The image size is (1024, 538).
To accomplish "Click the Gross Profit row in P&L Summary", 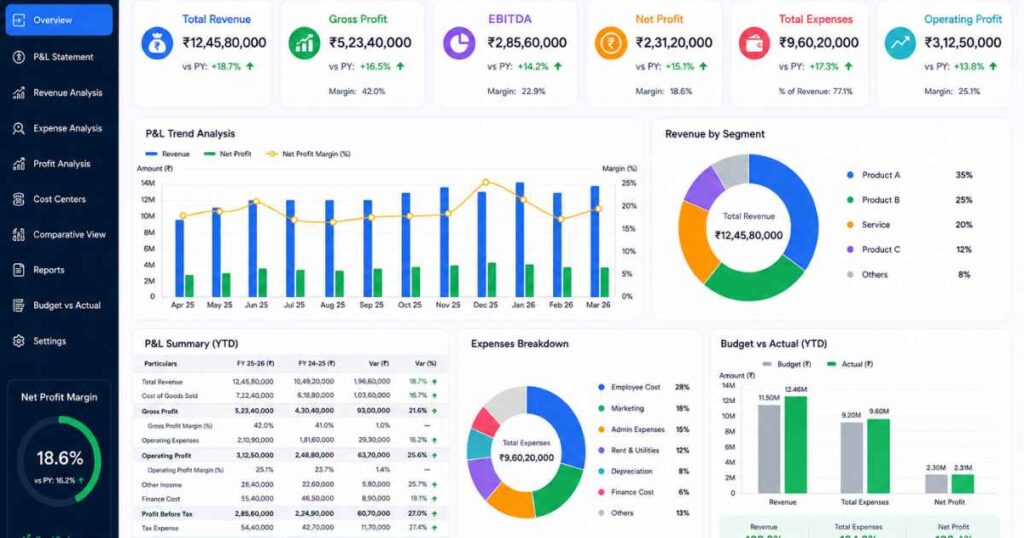I will [291, 411].
